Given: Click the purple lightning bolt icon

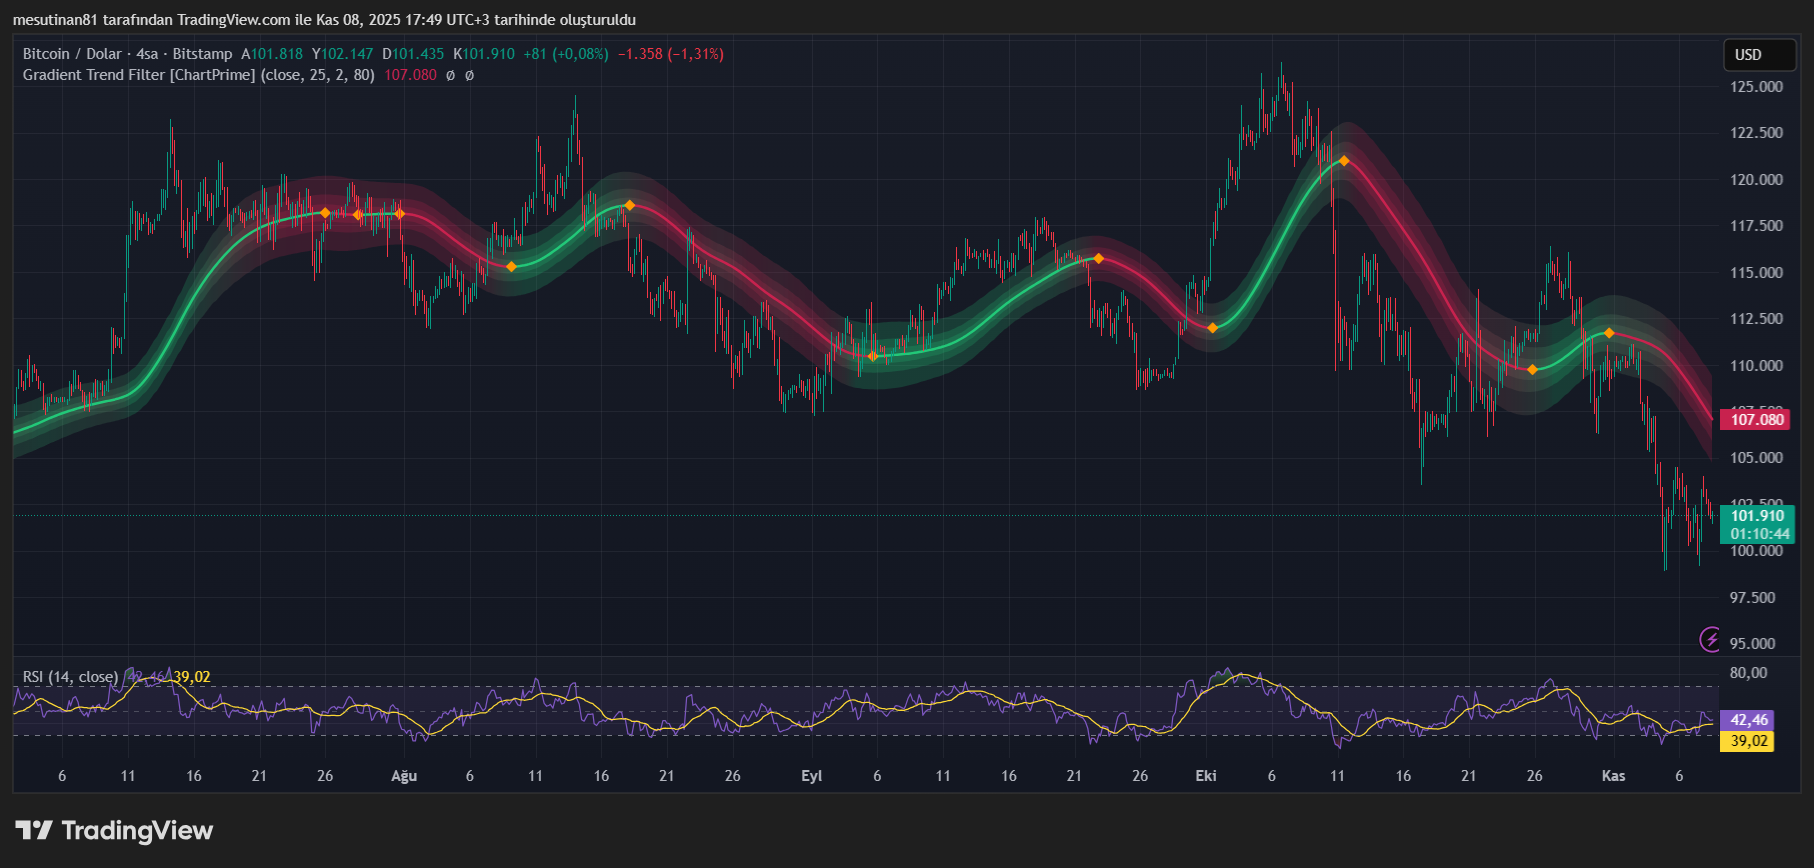Looking at the screenshot, I should tap(1710, 639).
